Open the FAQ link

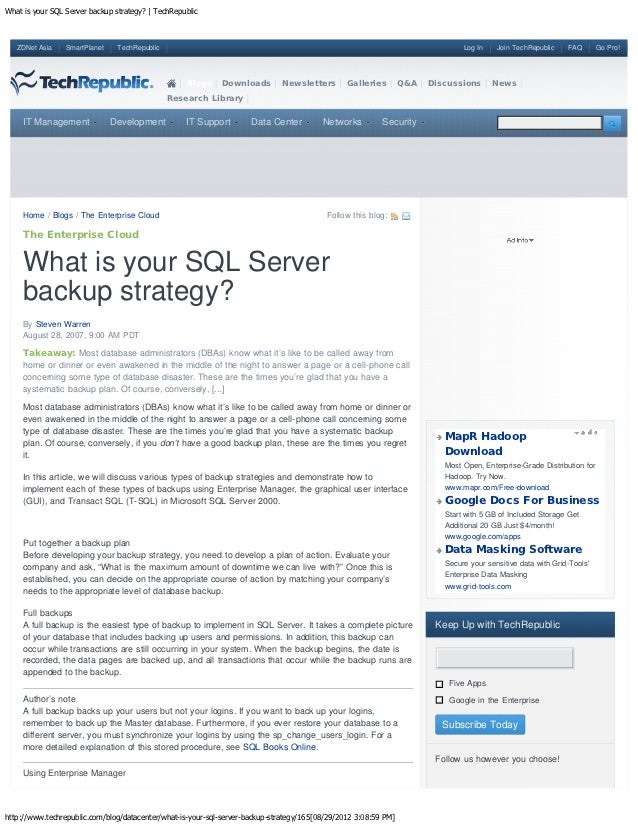click(575, 47)
